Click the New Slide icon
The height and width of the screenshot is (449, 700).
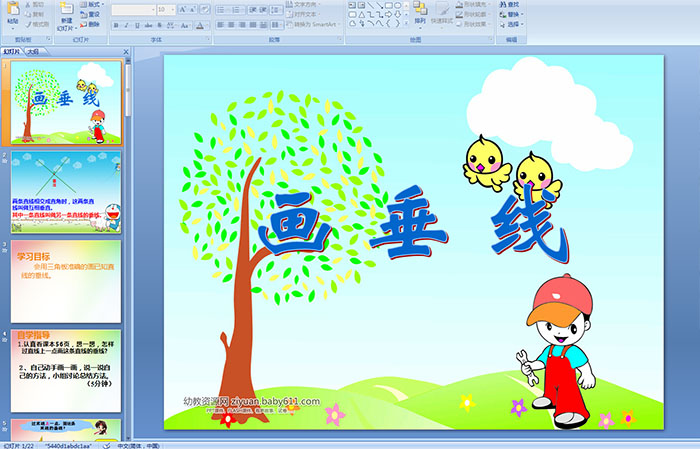[67, 9]
